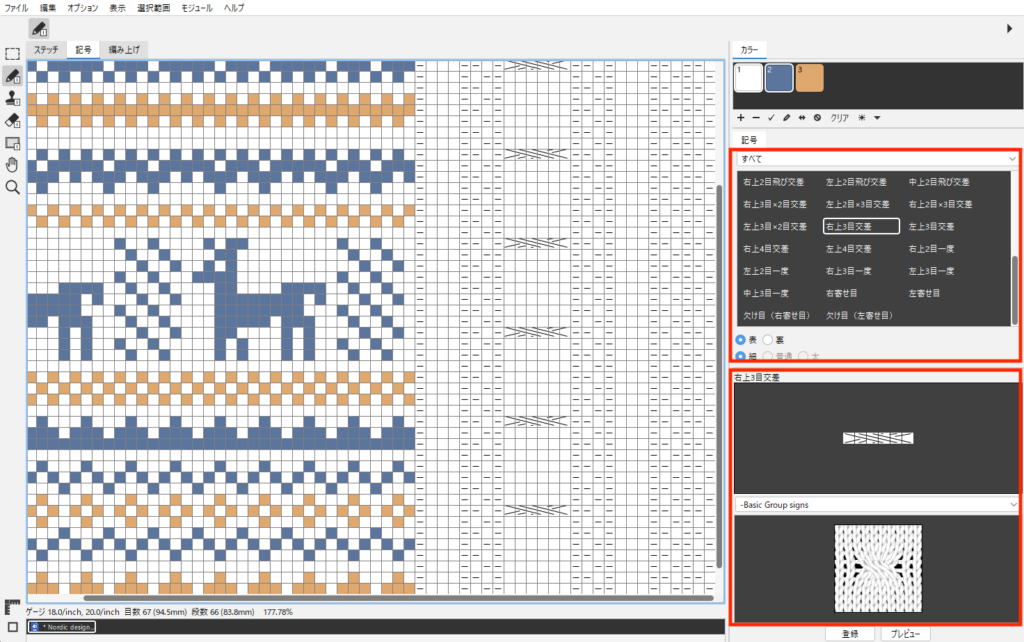The height and width of the screenshot is (642, 1024).
Task: Open the Nordic design document tab at bottom
Action: point(62,627)
